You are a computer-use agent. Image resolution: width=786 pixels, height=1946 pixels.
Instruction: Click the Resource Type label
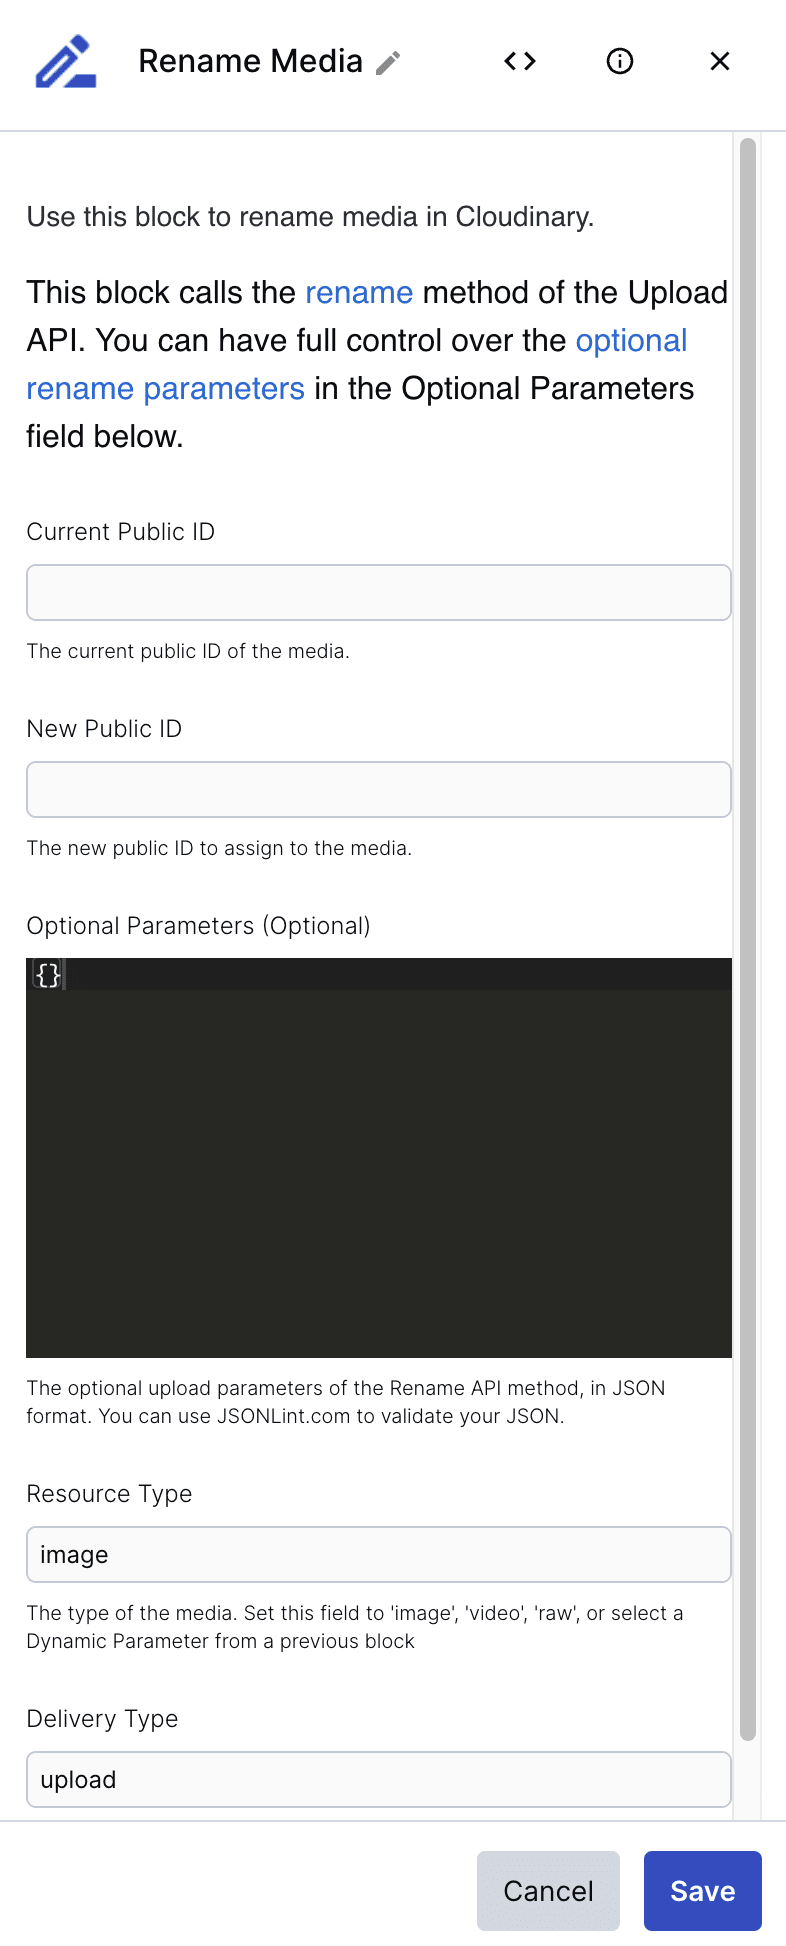[109, 1493]
